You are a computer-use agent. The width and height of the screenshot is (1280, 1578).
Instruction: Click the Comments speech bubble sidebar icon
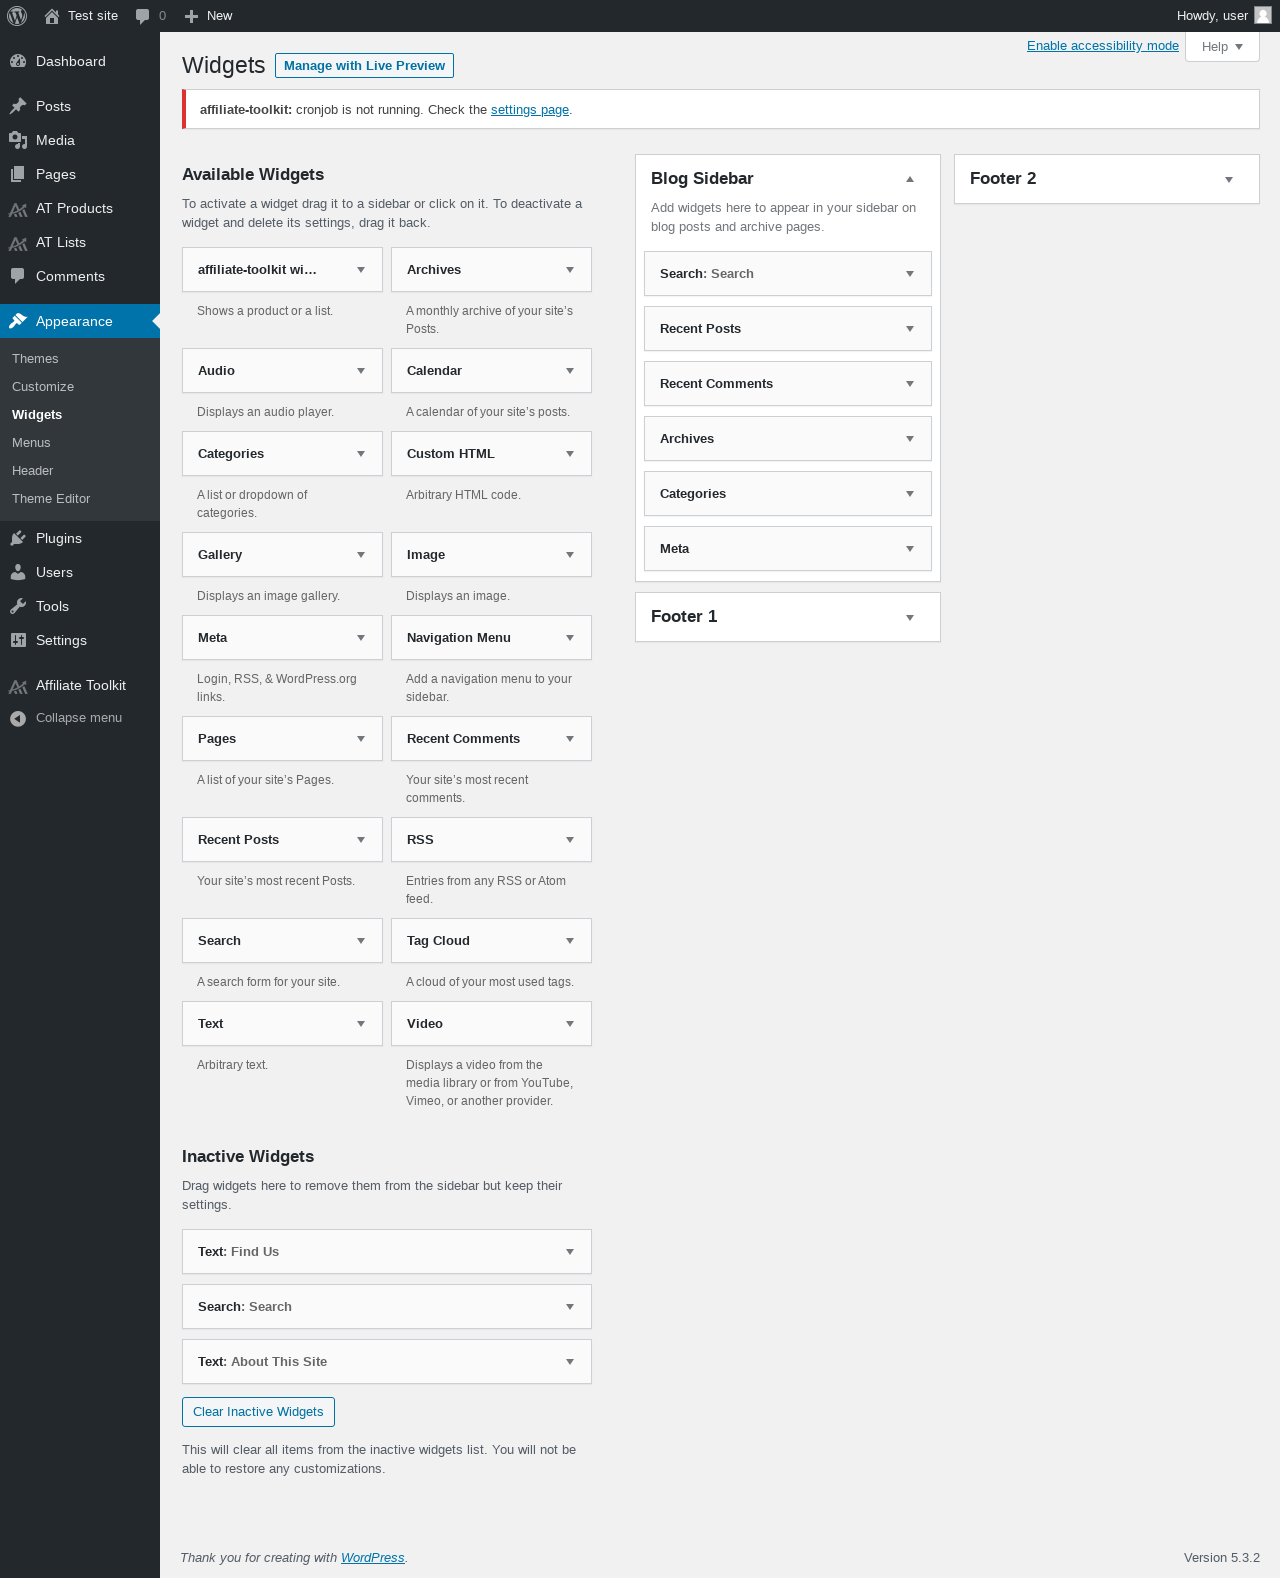click(18, 276)
